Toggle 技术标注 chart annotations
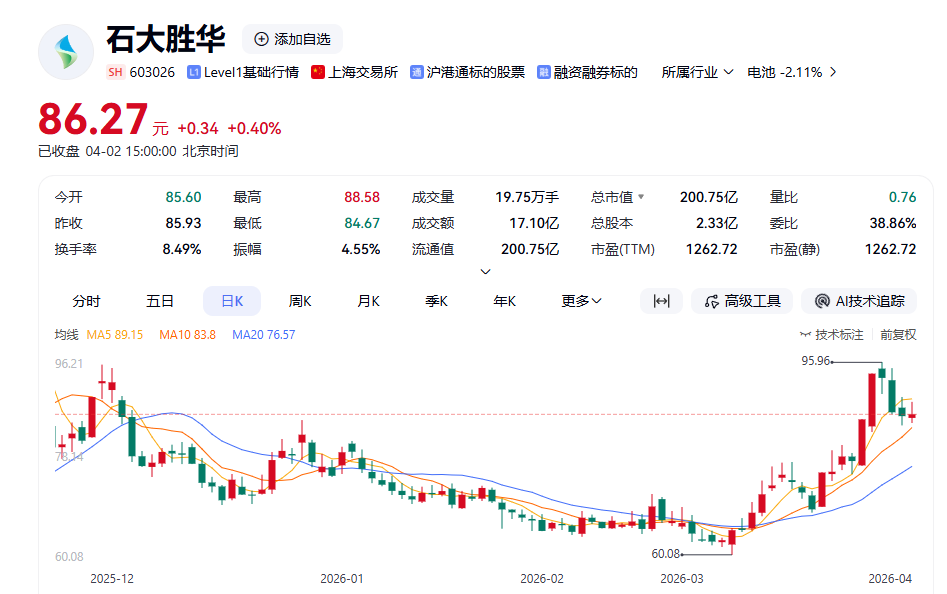Screen dimensions: 947x594 (832, 335)
